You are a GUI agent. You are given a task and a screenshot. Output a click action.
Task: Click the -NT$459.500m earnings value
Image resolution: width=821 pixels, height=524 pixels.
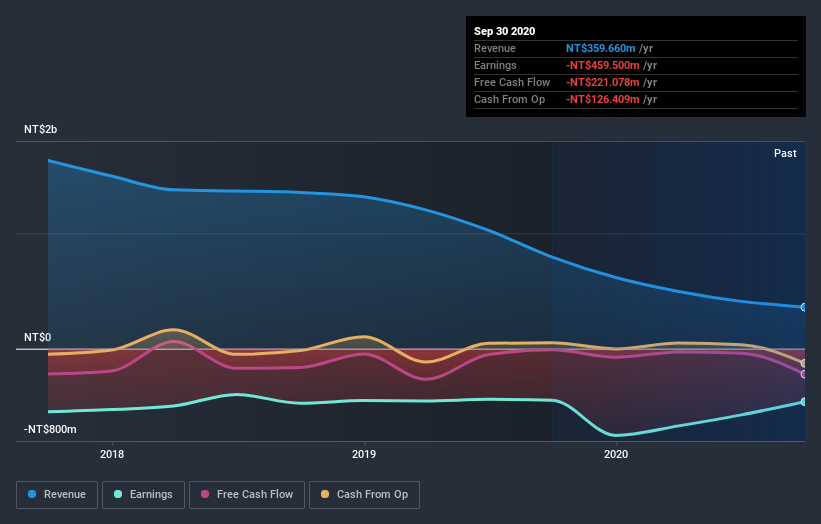point(602,65)
